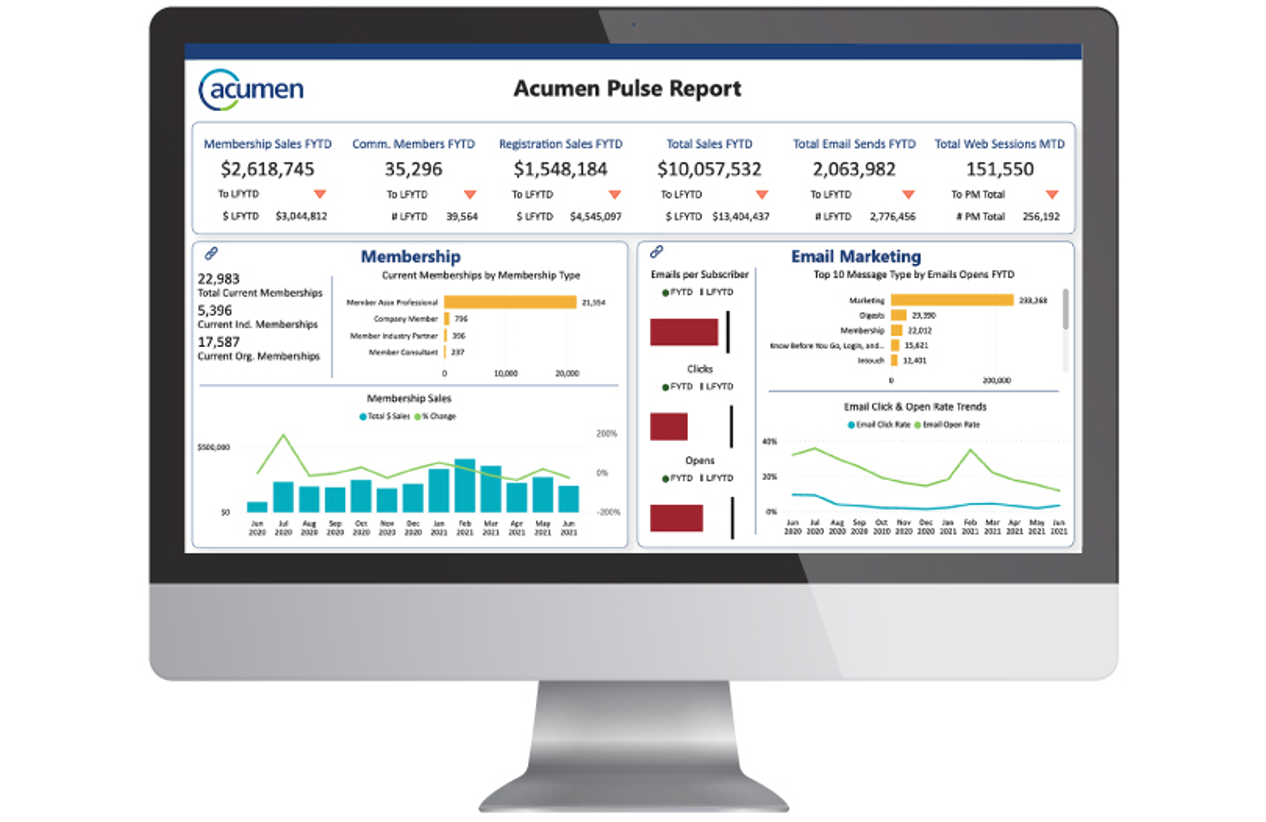Viewport: 1266px width, 822px height.
Task: Click the $ LFYTD value $3,044,812
Action: 300,216
